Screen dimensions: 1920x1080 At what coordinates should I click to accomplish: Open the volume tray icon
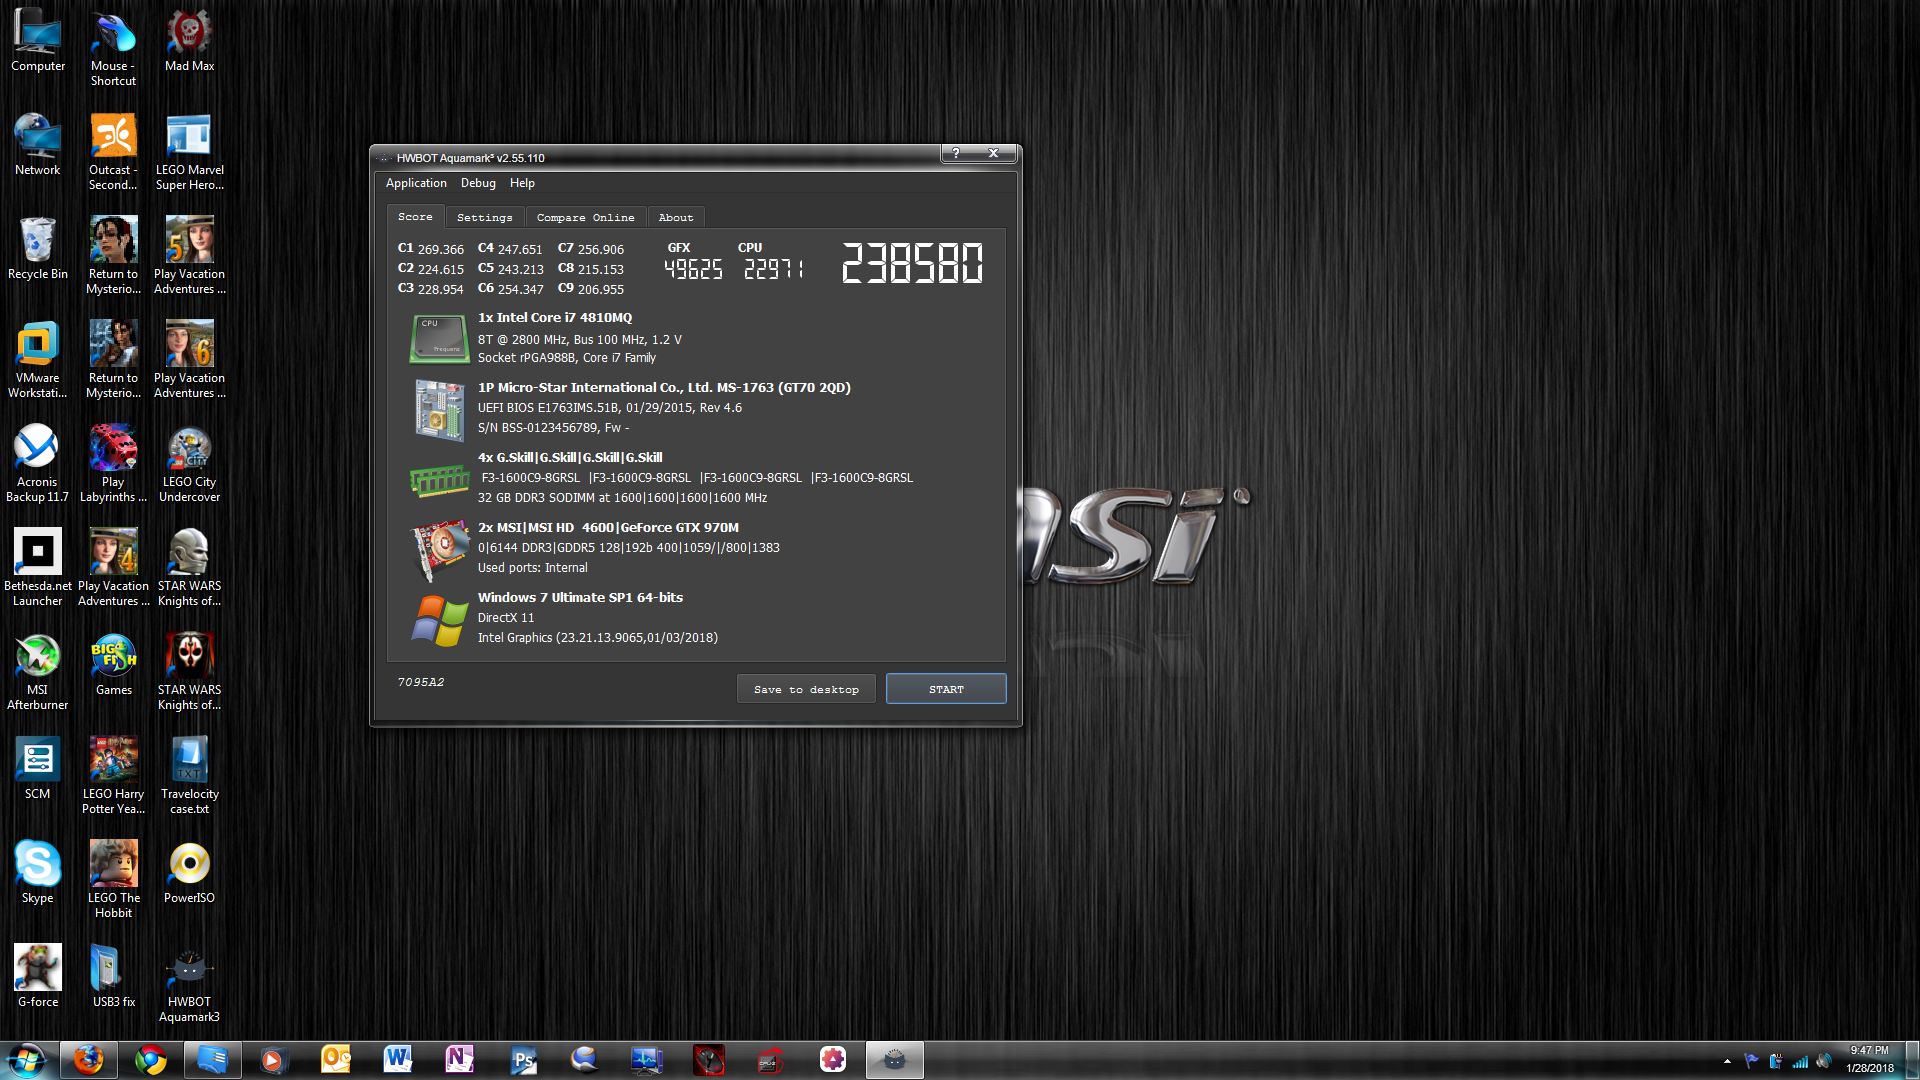tap(1824, 1061)
